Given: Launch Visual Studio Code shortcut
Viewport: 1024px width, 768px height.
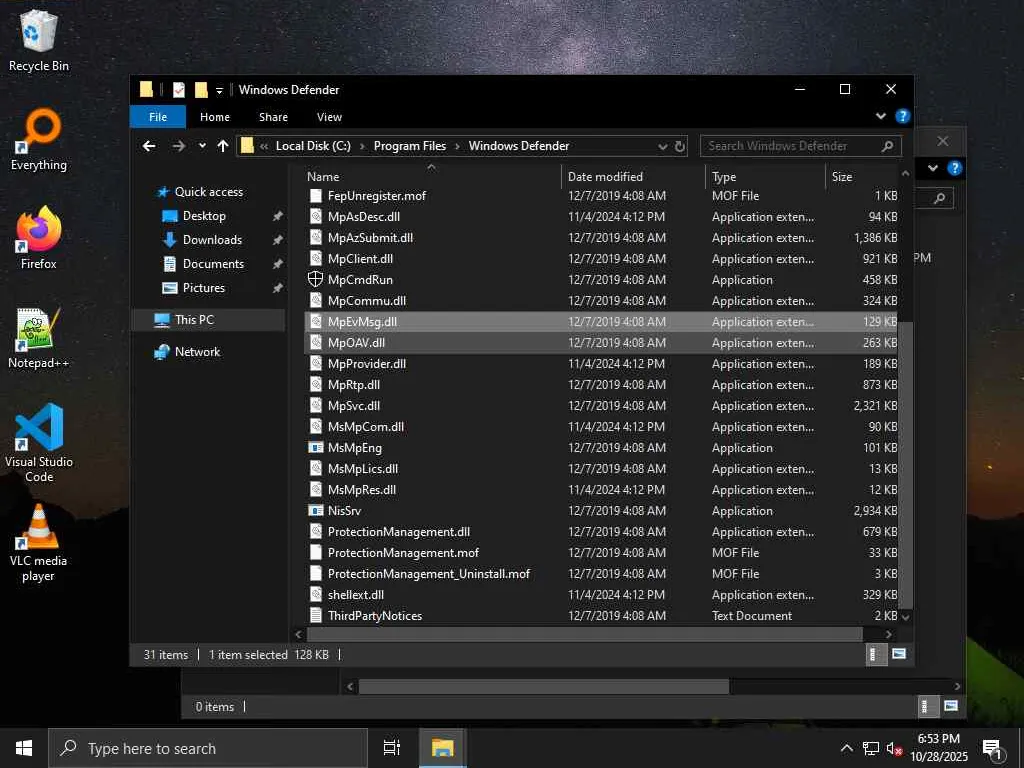Looking at the screenshot, I should pyautogui.click(x=39, y=443).
